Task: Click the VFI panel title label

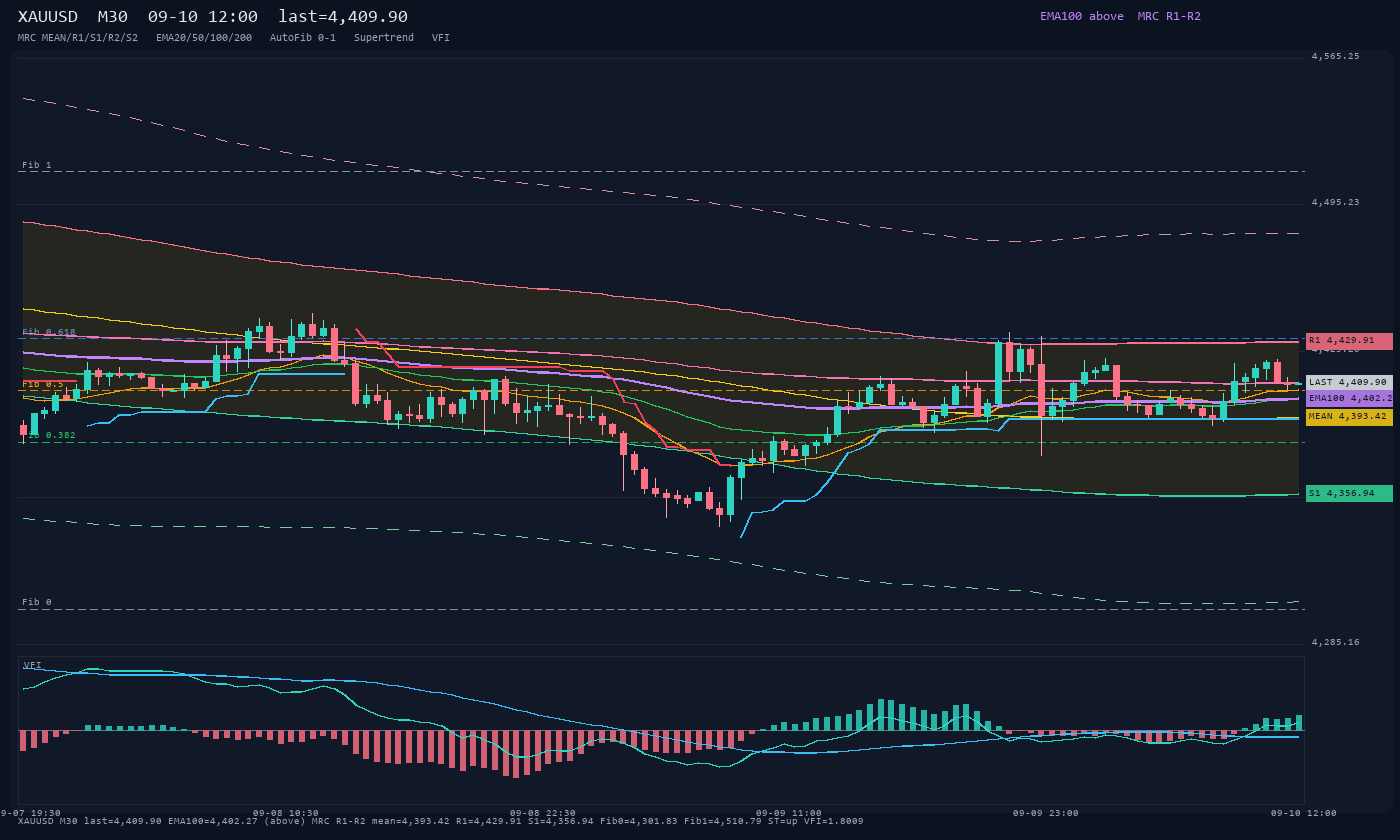Action: pyautogui.click(x=33, y=665)
